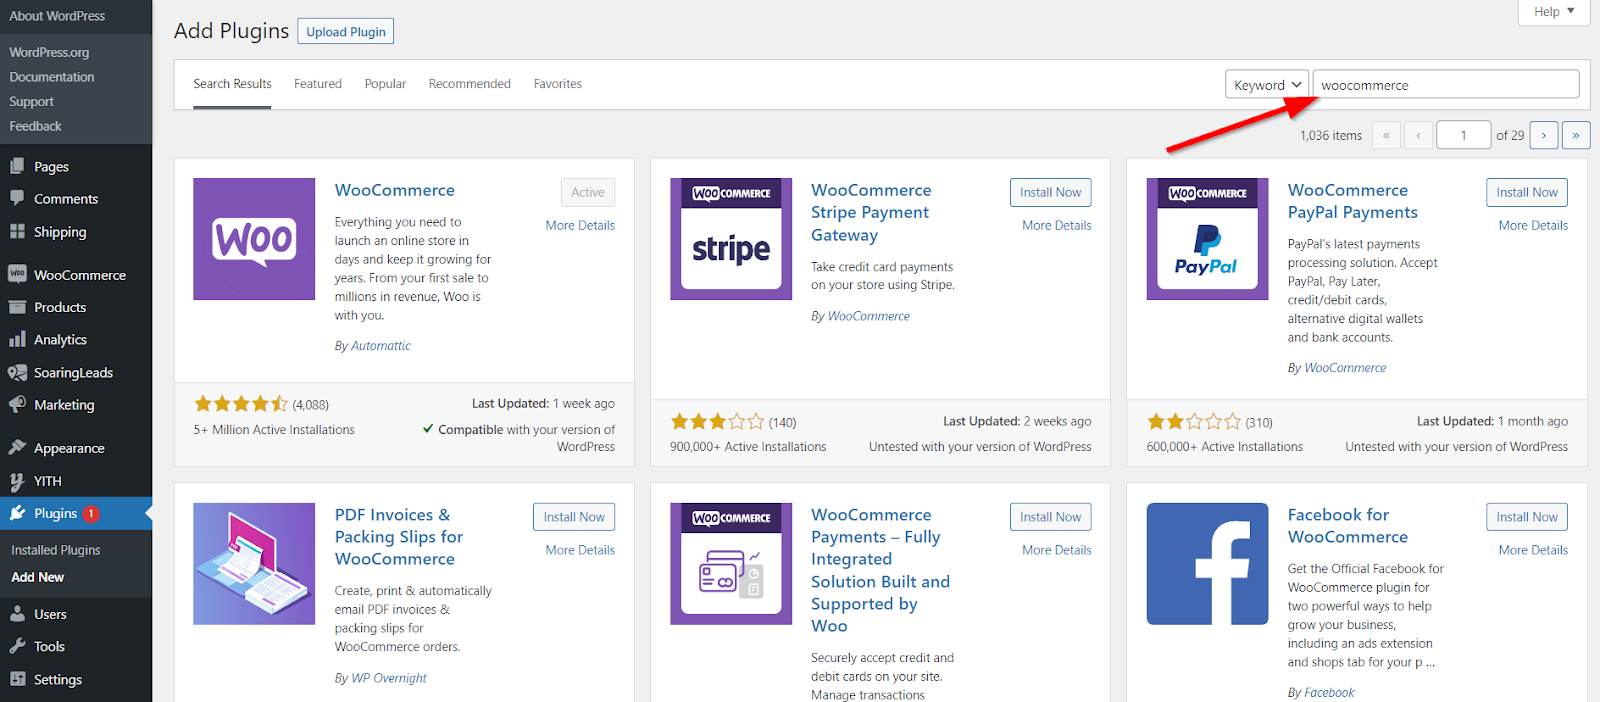
Task: Open the Settings sidebar icon
Action: (17, 679)
